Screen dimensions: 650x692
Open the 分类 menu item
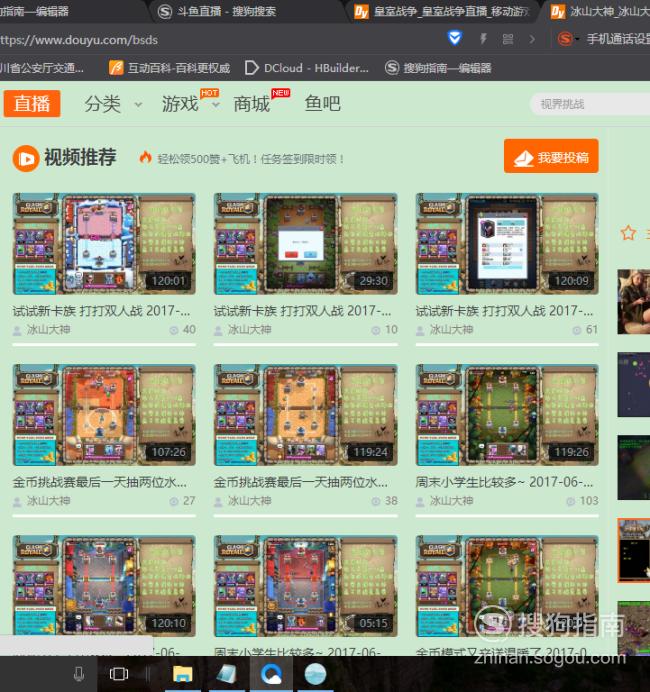pos(102,104)
